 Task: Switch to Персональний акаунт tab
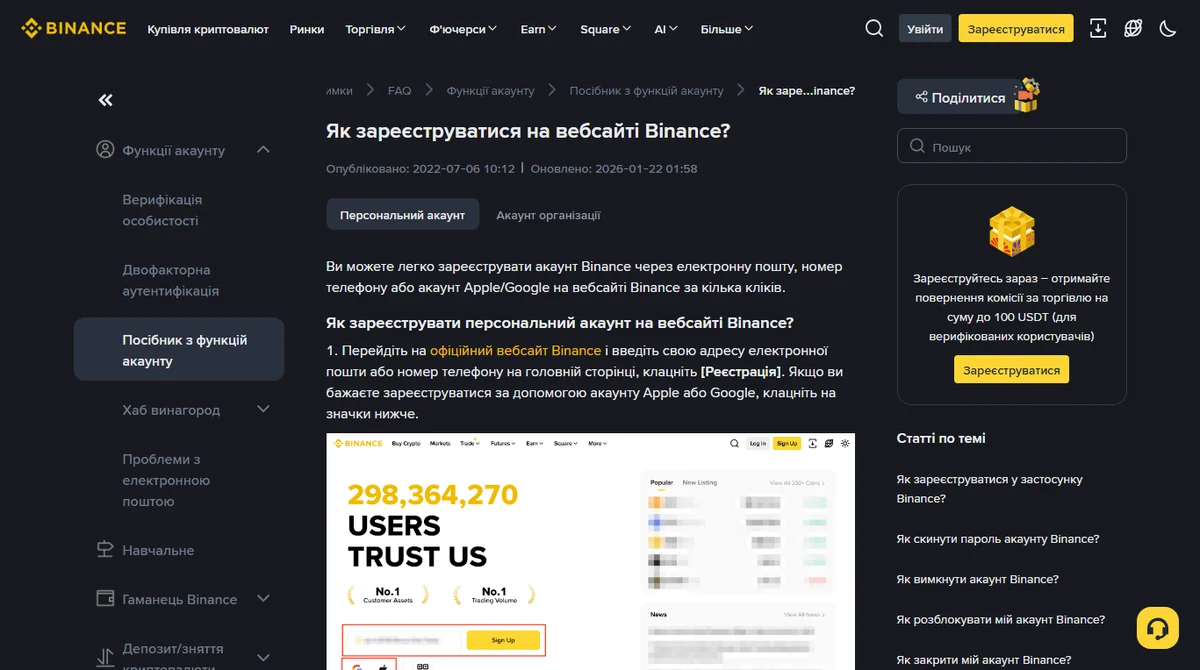click(x=402, y=215)
